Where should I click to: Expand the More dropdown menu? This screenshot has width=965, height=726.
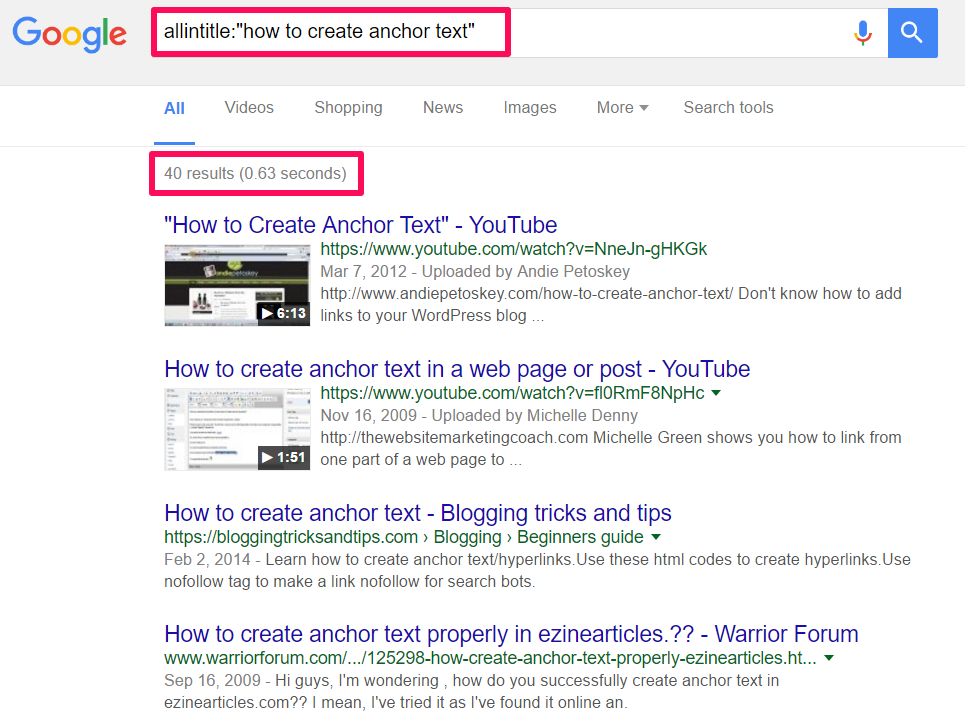(622, 108)
